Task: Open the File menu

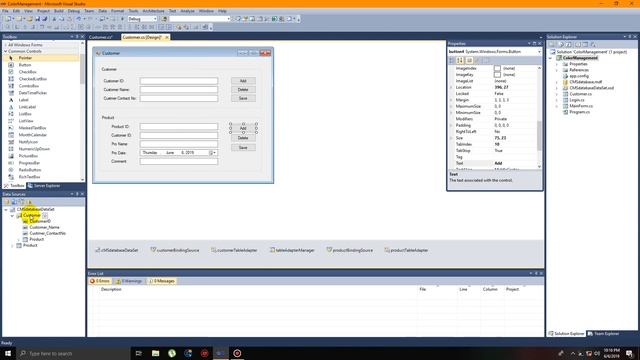Action: [5, 11]
